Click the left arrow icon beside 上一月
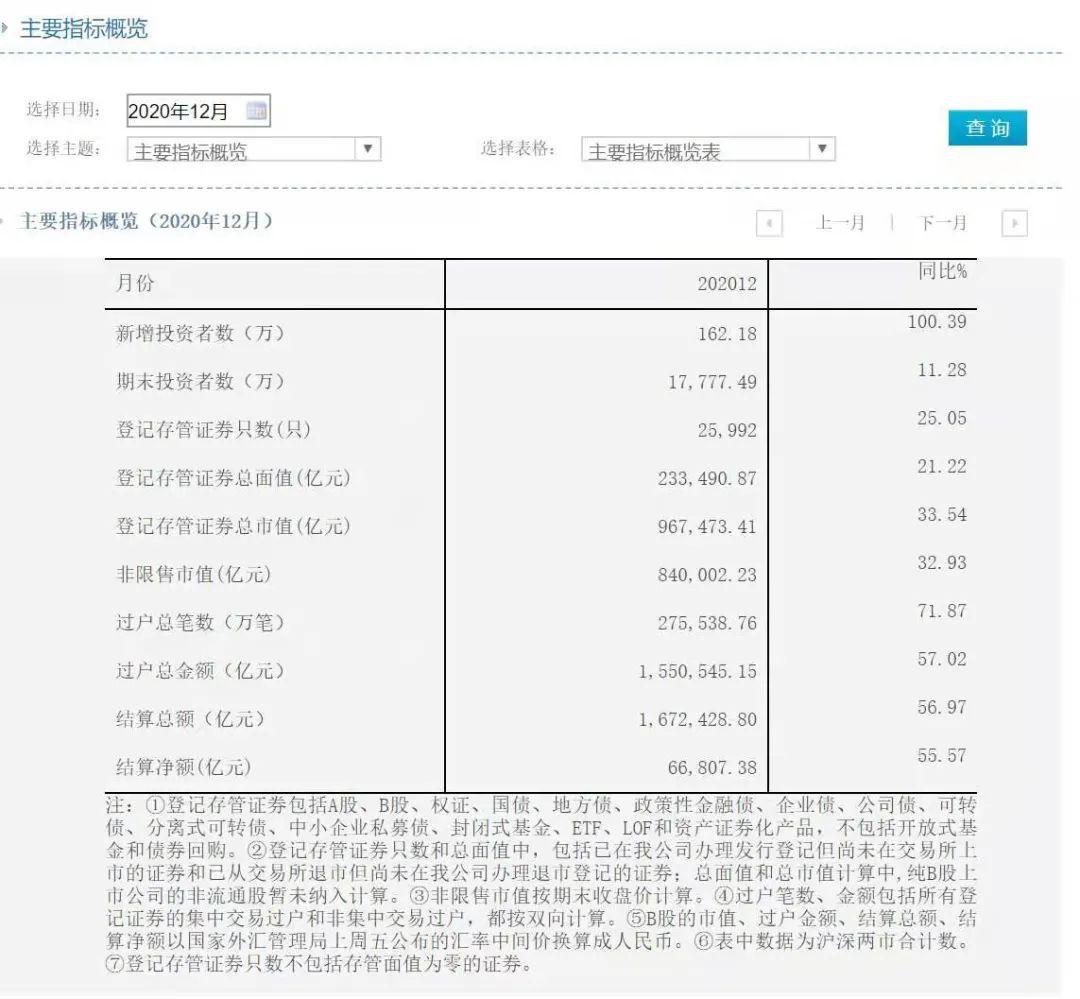 768,223
